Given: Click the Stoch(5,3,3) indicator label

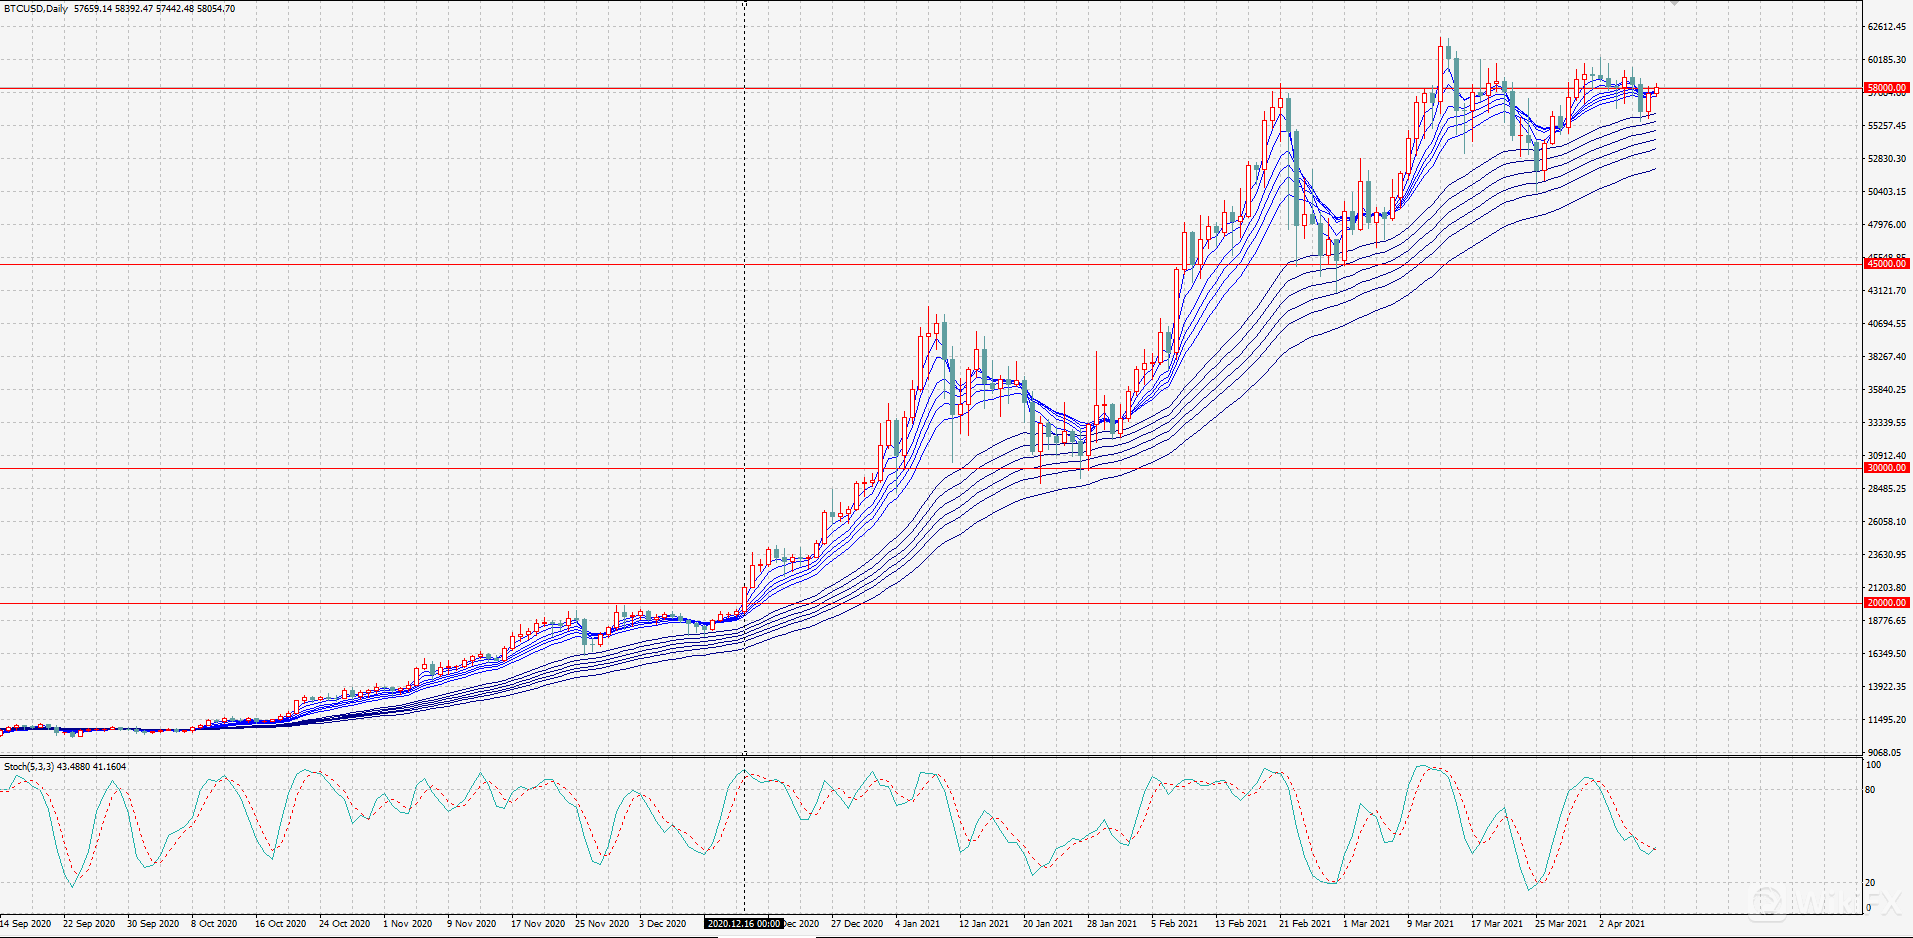Looking at the screenshot, I should point(29,767).
